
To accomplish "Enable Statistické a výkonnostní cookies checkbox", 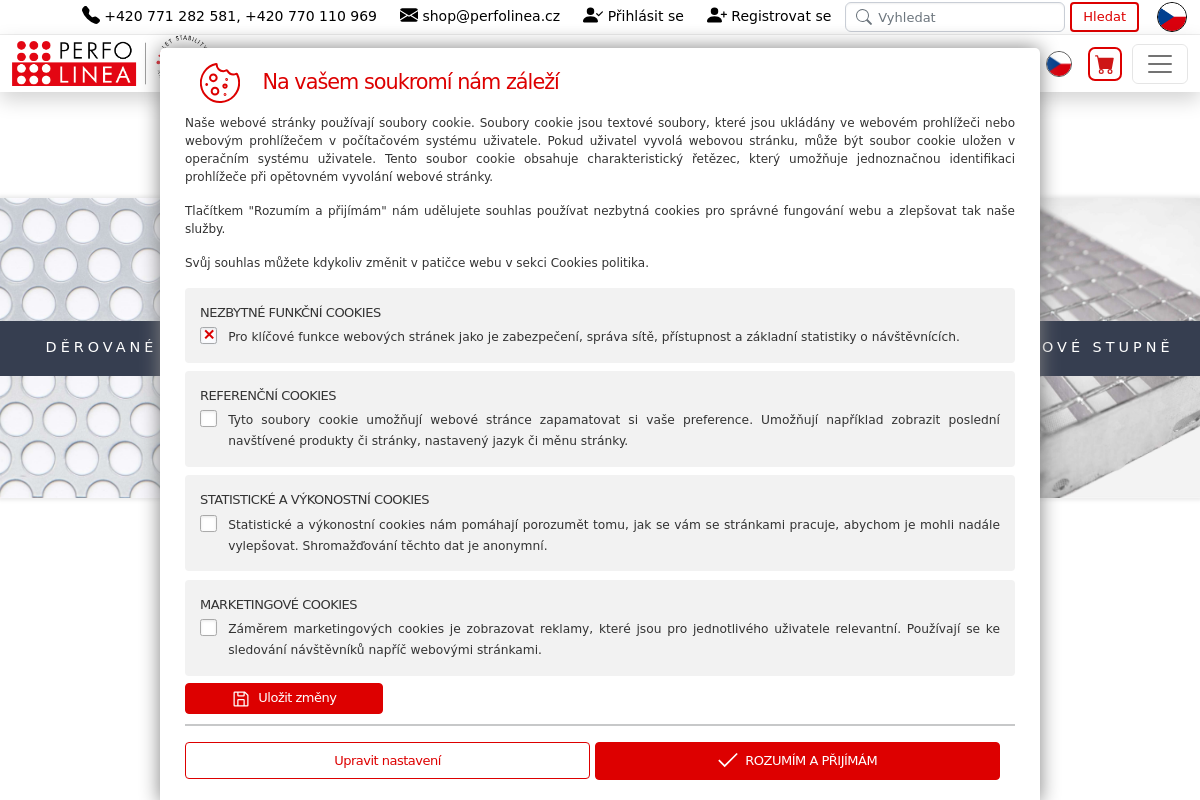I will pyautogui.click(x=208, y=523).
